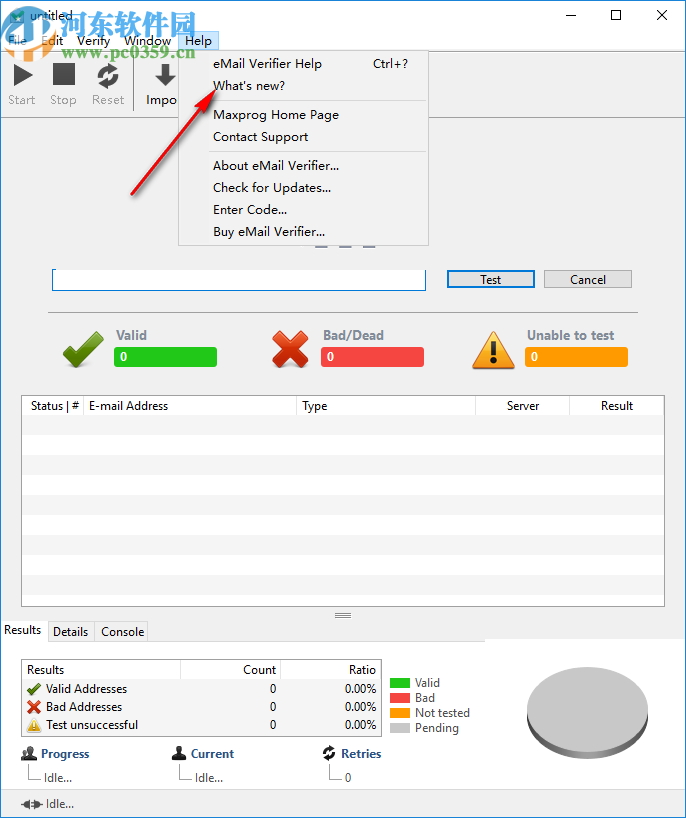Choose What's new? menu entry

coord(304,86)
